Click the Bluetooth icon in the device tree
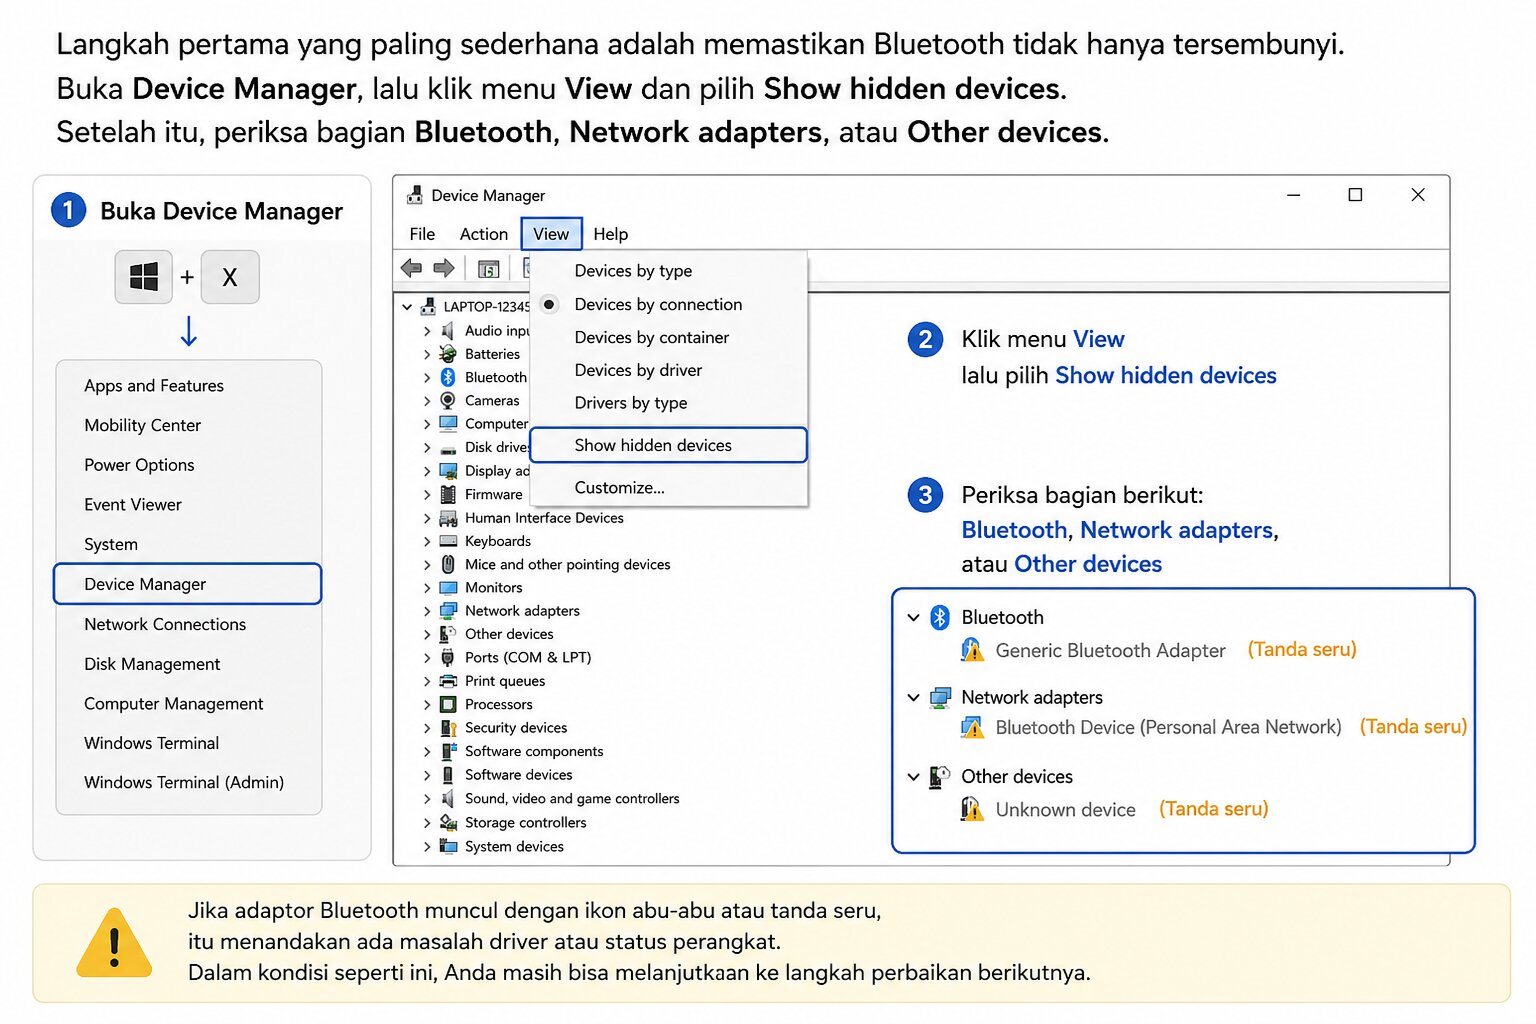 (448, 377)
